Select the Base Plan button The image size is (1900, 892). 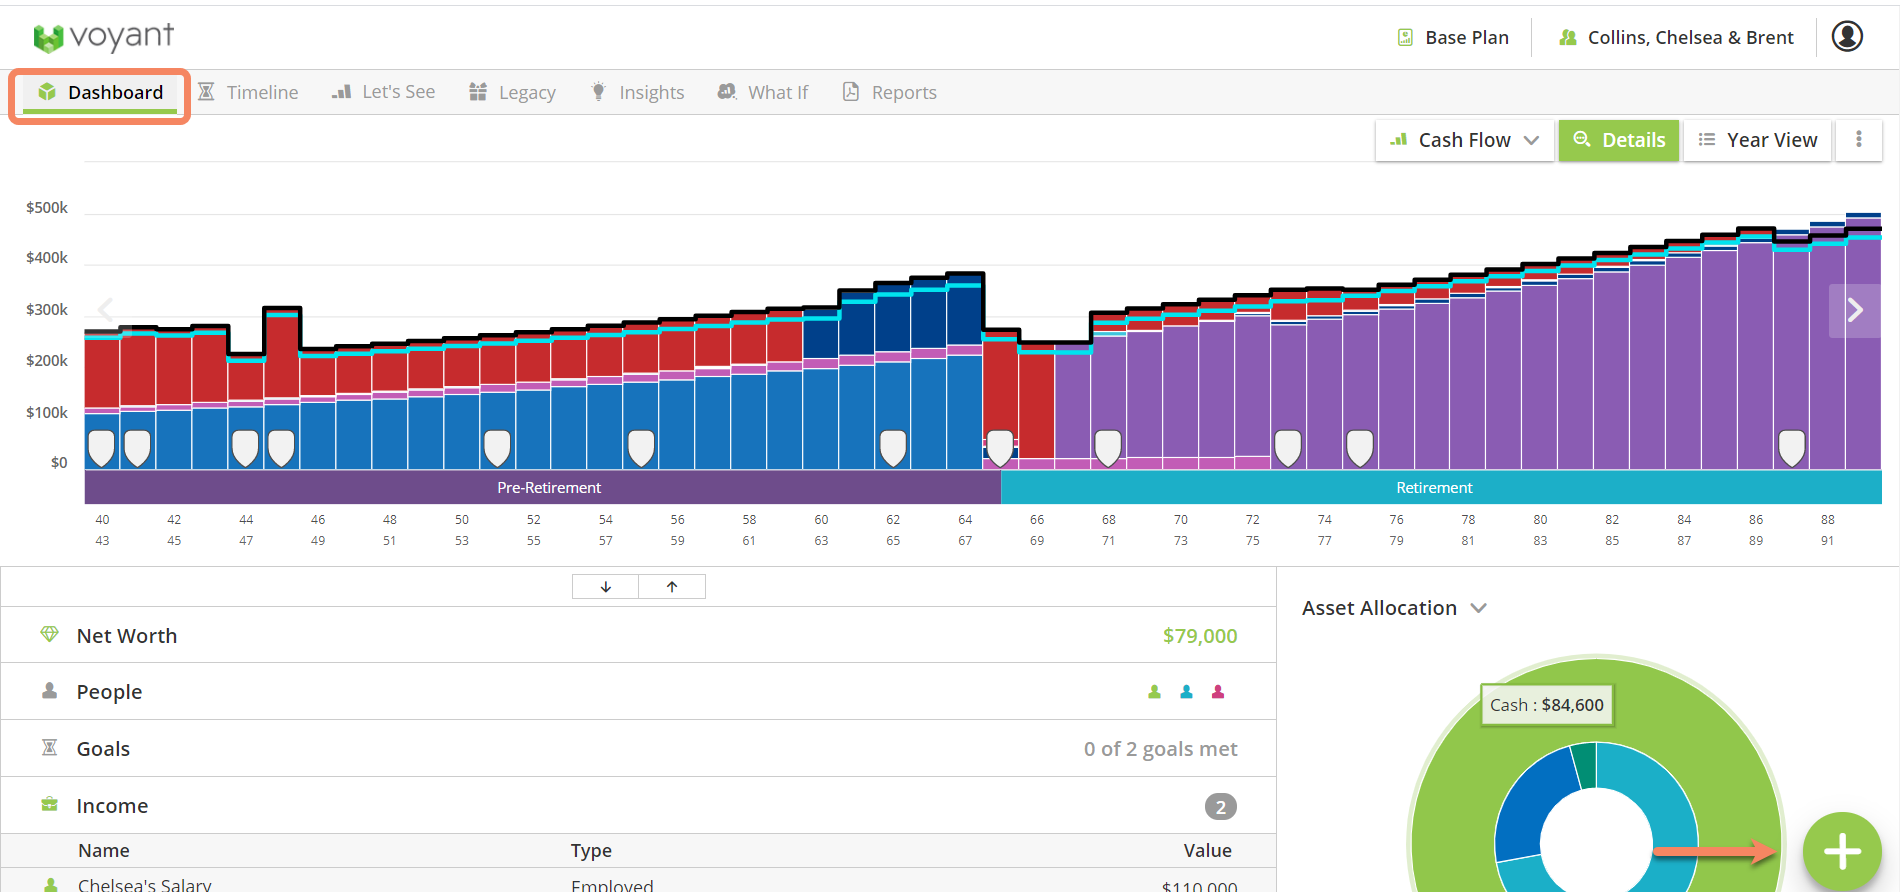pyautogui.click(x=1453, y=37)
